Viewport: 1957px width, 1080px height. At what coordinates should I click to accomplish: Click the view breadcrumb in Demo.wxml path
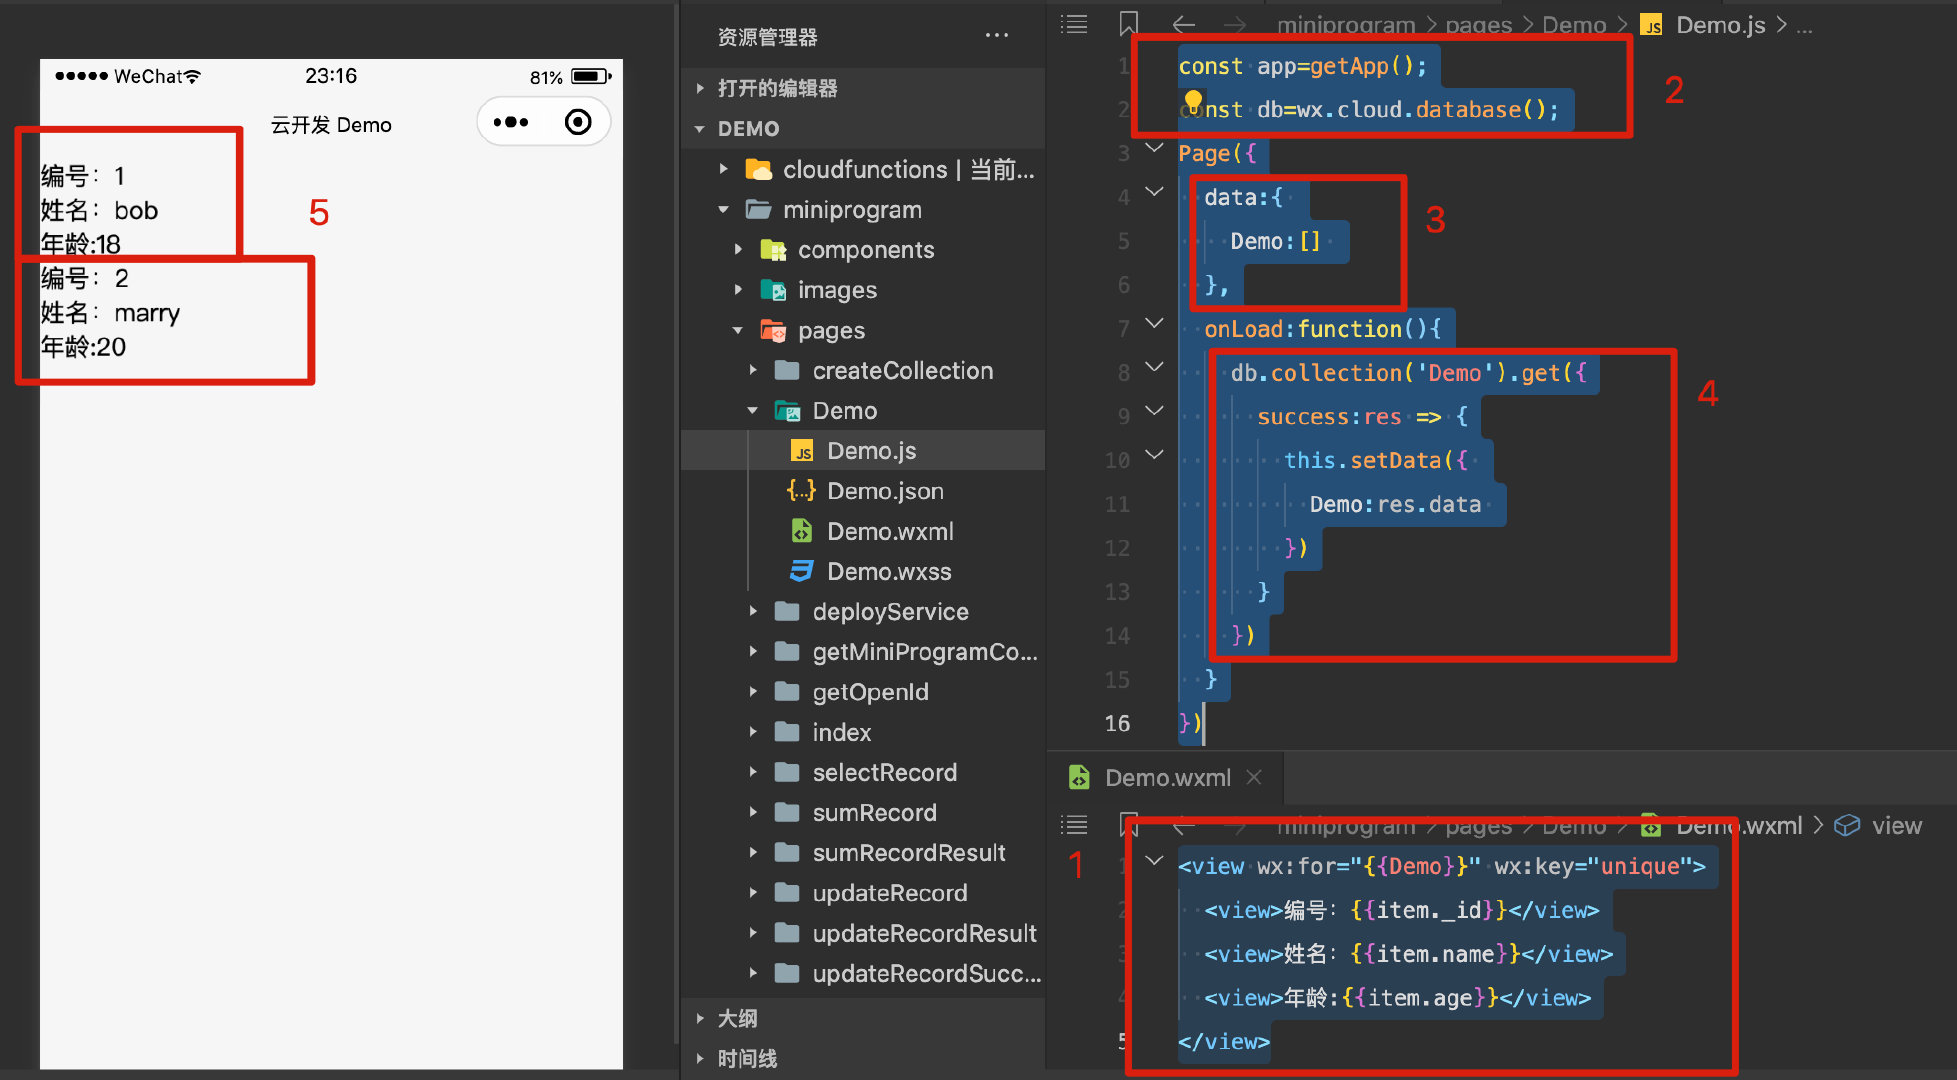click(x=1897, y=825)
